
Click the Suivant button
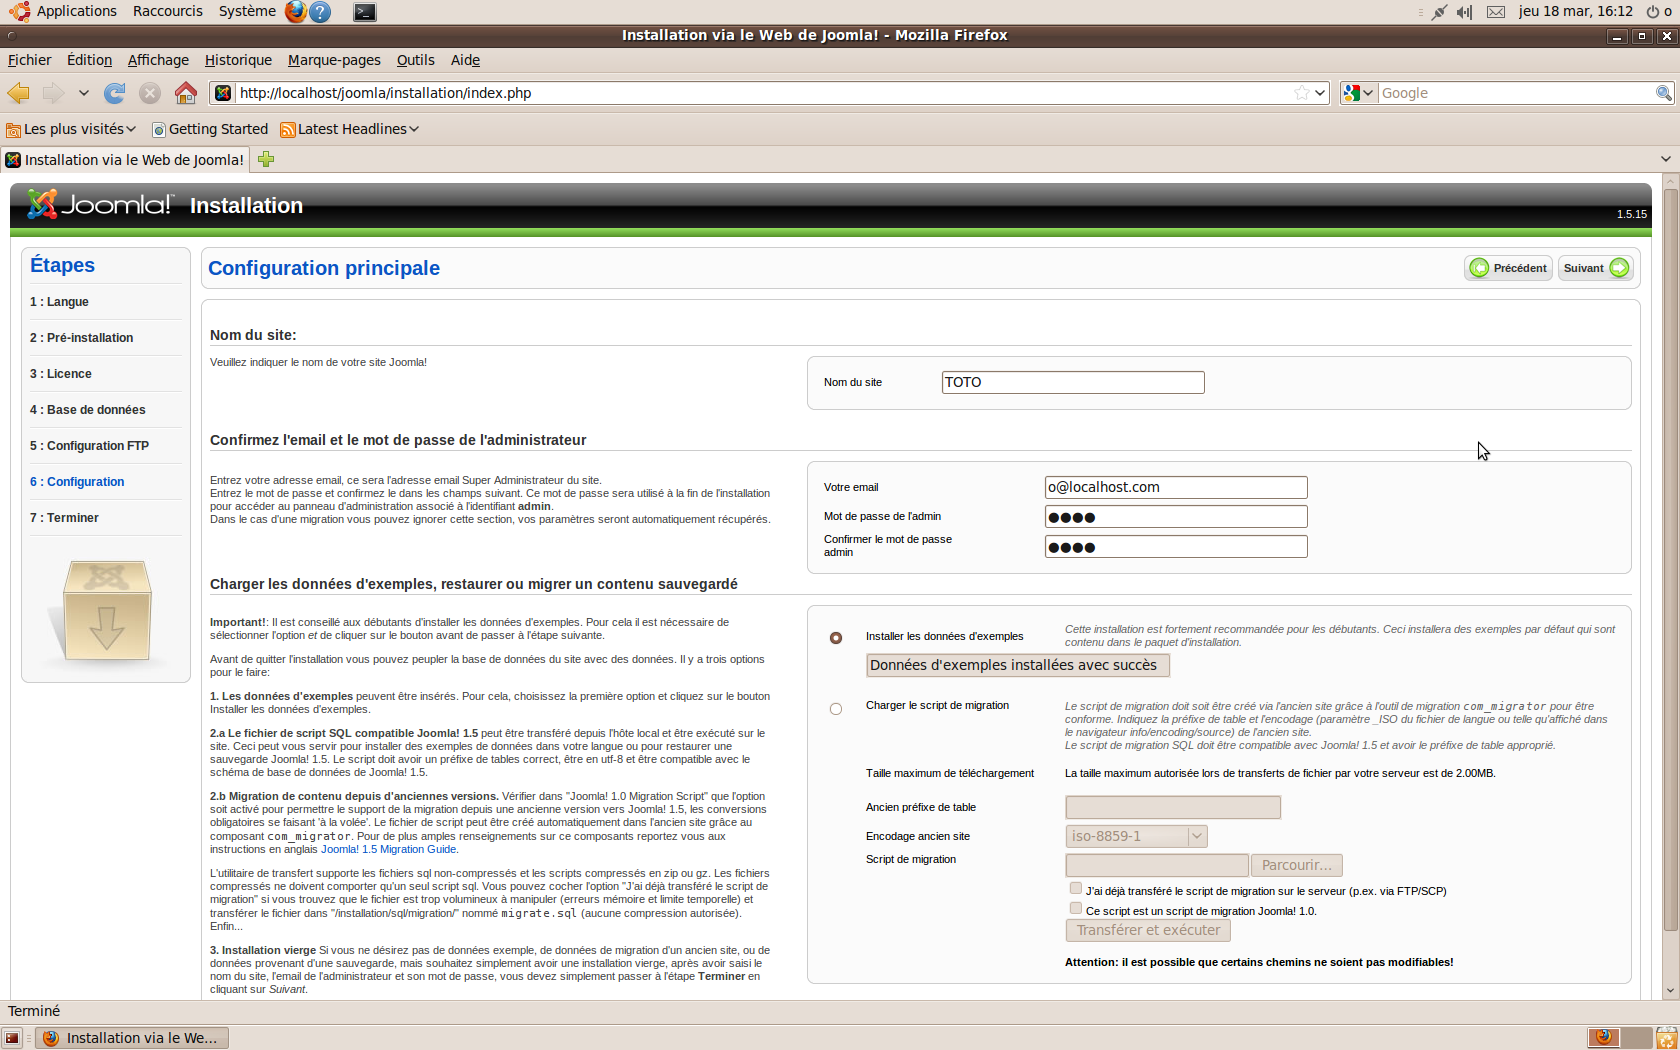[x=1595, y=268]
